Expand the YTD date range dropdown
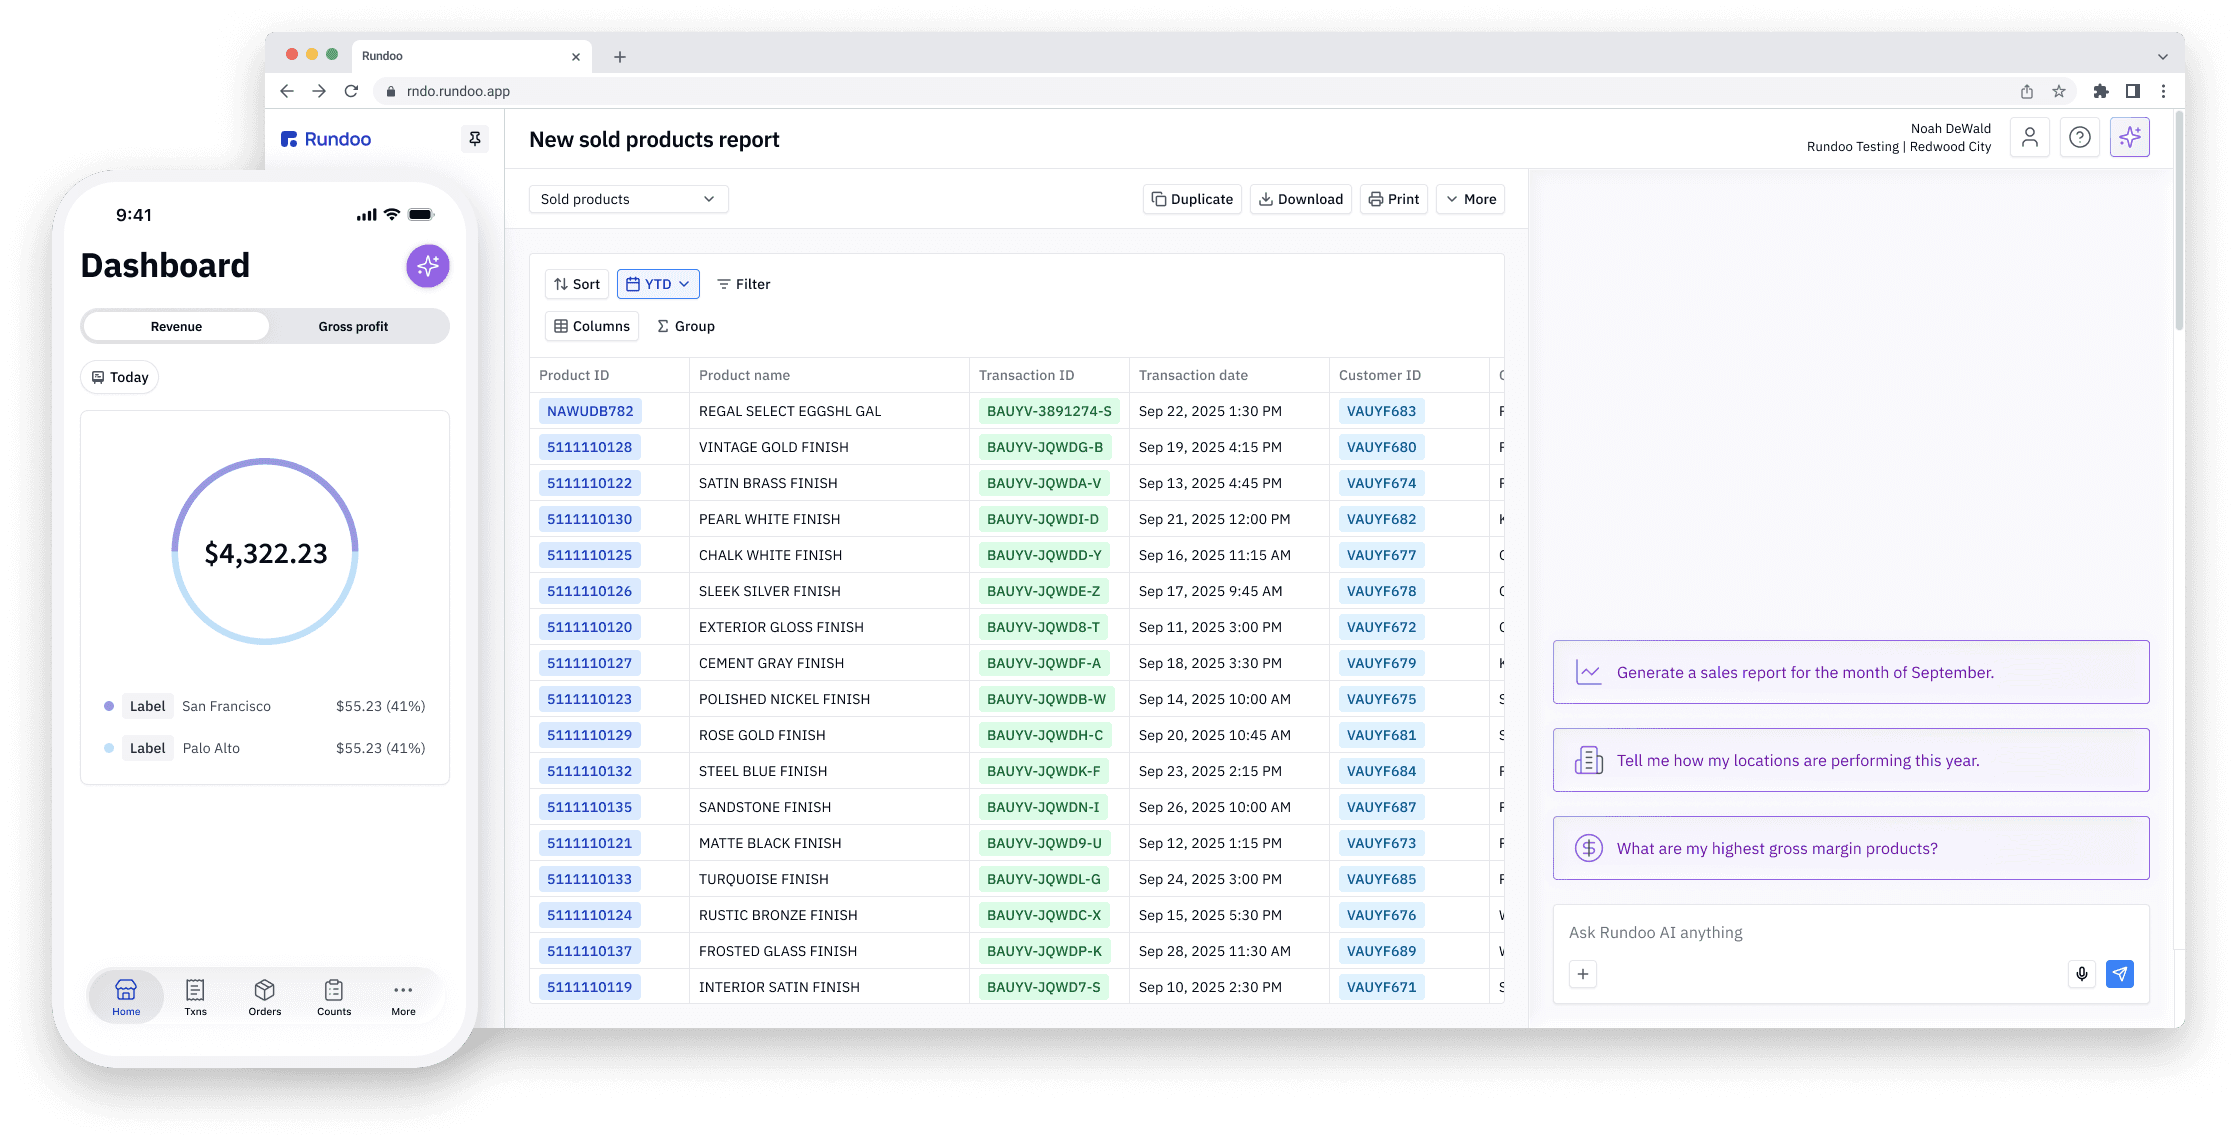The height and width of the screenshot is (1140, 2237). pos(658,284)
